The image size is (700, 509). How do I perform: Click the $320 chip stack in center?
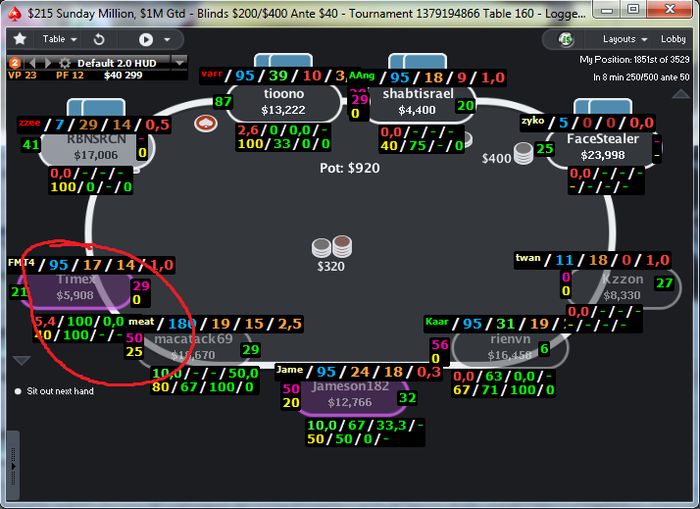point(331,247)
